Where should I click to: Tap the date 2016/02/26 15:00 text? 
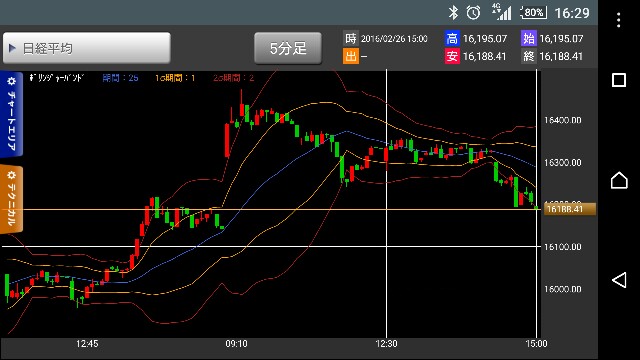coord(394,39)
